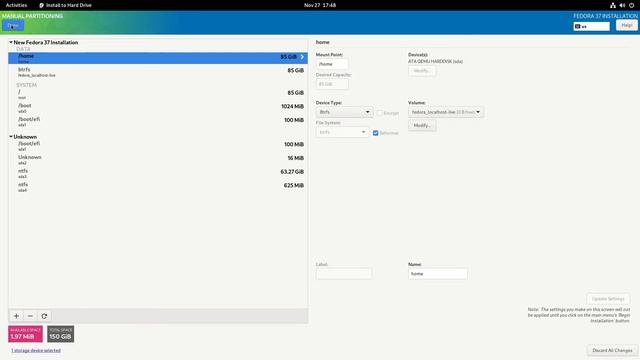Open the Volume fedora_localhost-live dropdown
This screenshot has height=360, width=640.
point(446,112)
